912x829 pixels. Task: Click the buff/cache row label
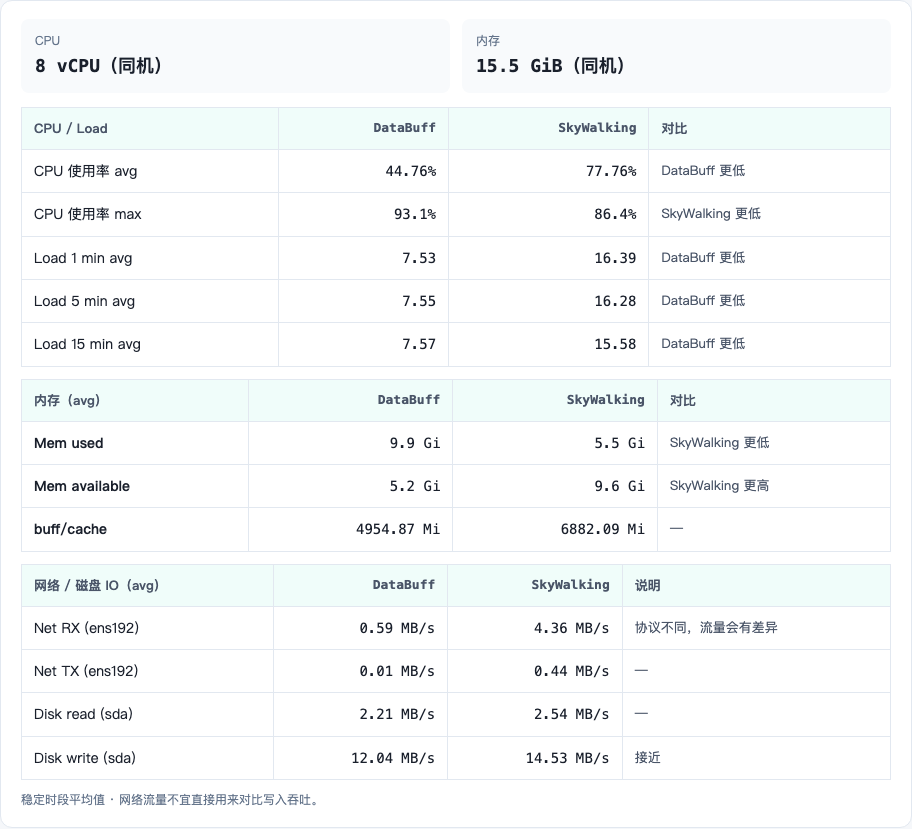point(70,529)
